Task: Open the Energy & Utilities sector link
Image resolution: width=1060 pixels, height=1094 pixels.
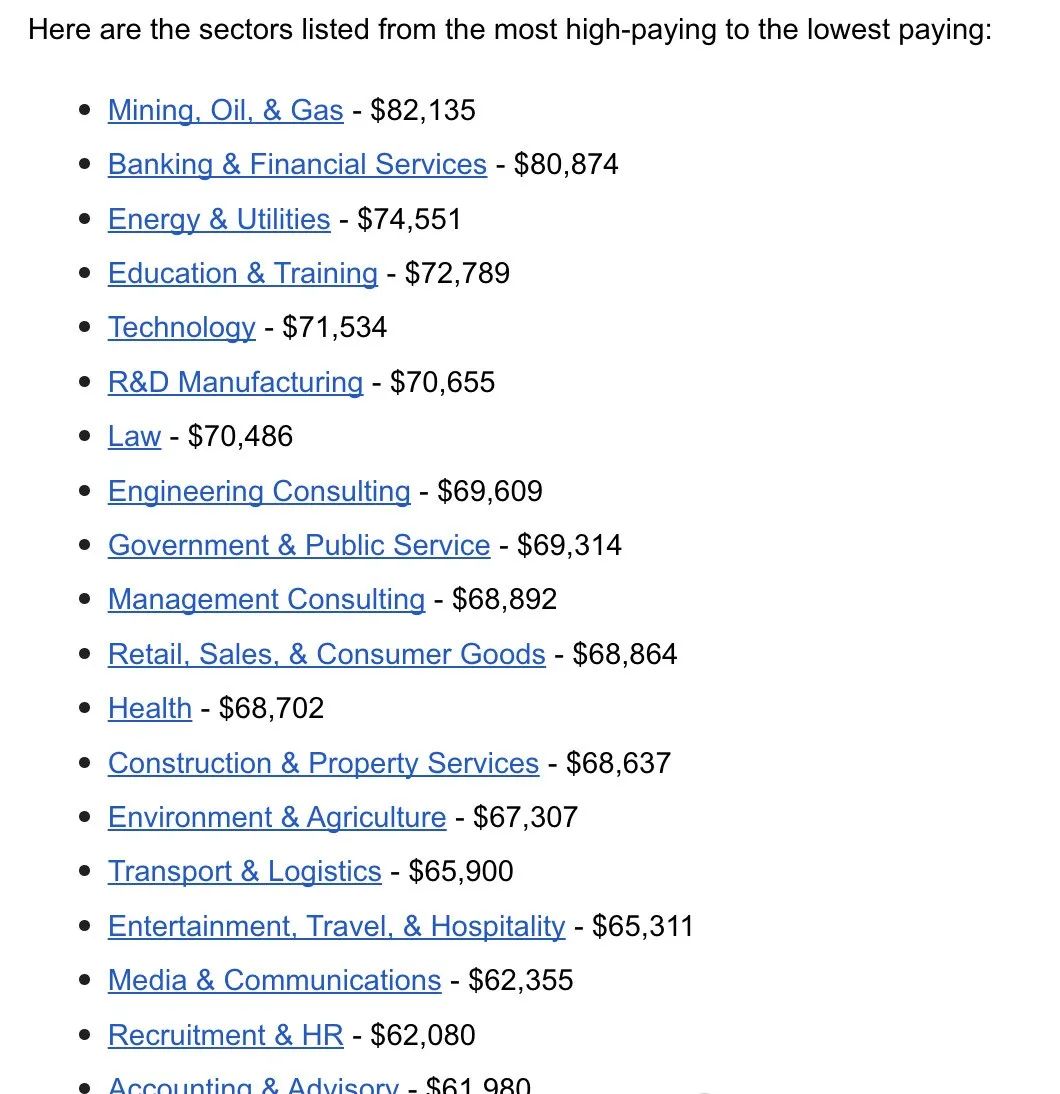Action: coord(219,219)
